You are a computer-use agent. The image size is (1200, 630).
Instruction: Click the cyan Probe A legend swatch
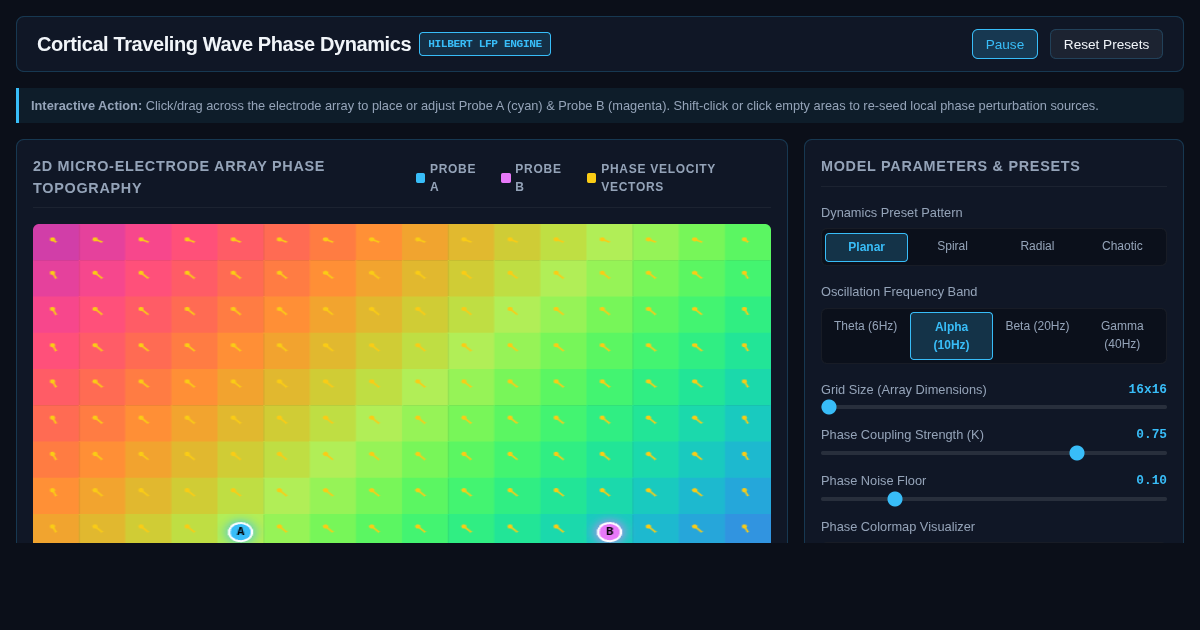pyautogui.click(x=420, y=178)
